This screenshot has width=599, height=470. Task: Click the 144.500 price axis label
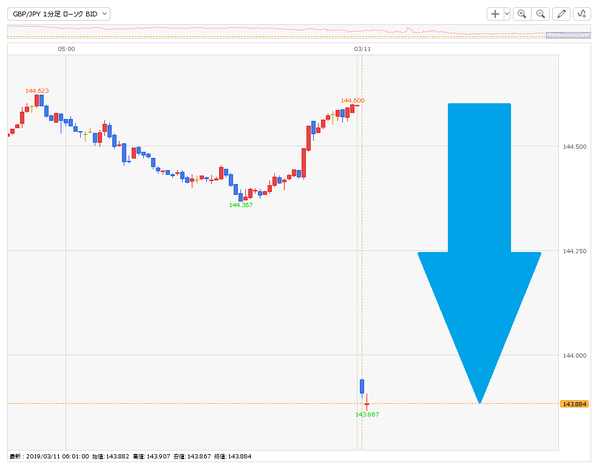575,147
